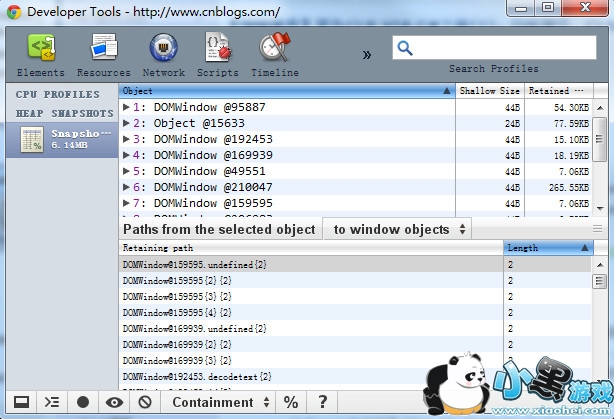Expand the DOMWindow @95887 row
Viewport: 615px width, 419px height.
click(126, 107)
